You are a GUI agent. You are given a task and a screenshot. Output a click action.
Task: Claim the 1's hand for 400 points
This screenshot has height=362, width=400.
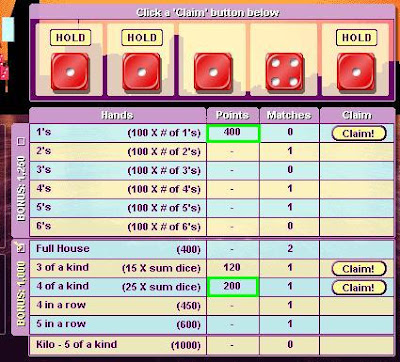(x=359, y=133)
